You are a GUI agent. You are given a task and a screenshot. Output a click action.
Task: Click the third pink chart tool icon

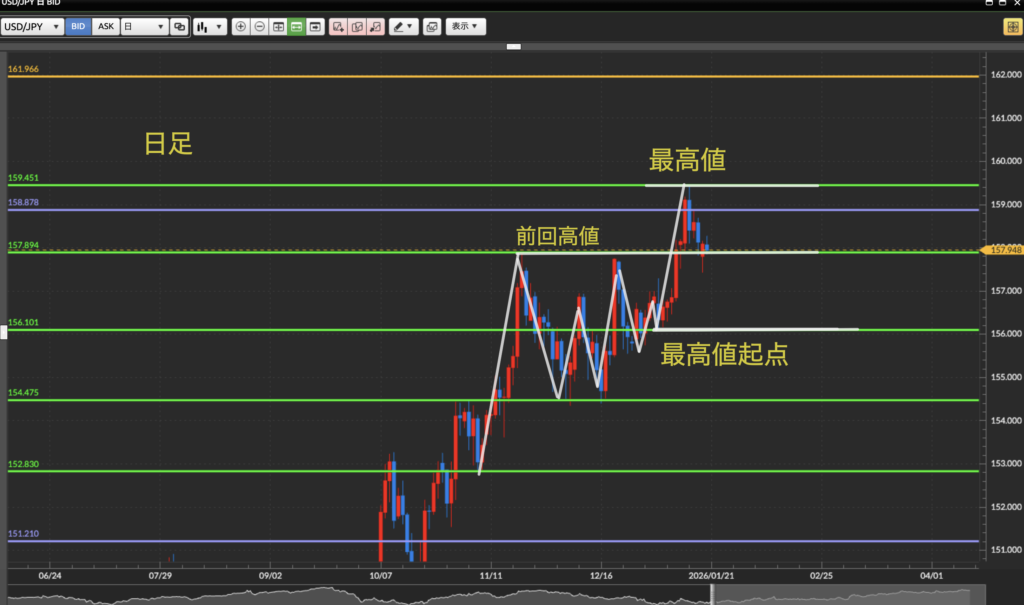point(375,27)
